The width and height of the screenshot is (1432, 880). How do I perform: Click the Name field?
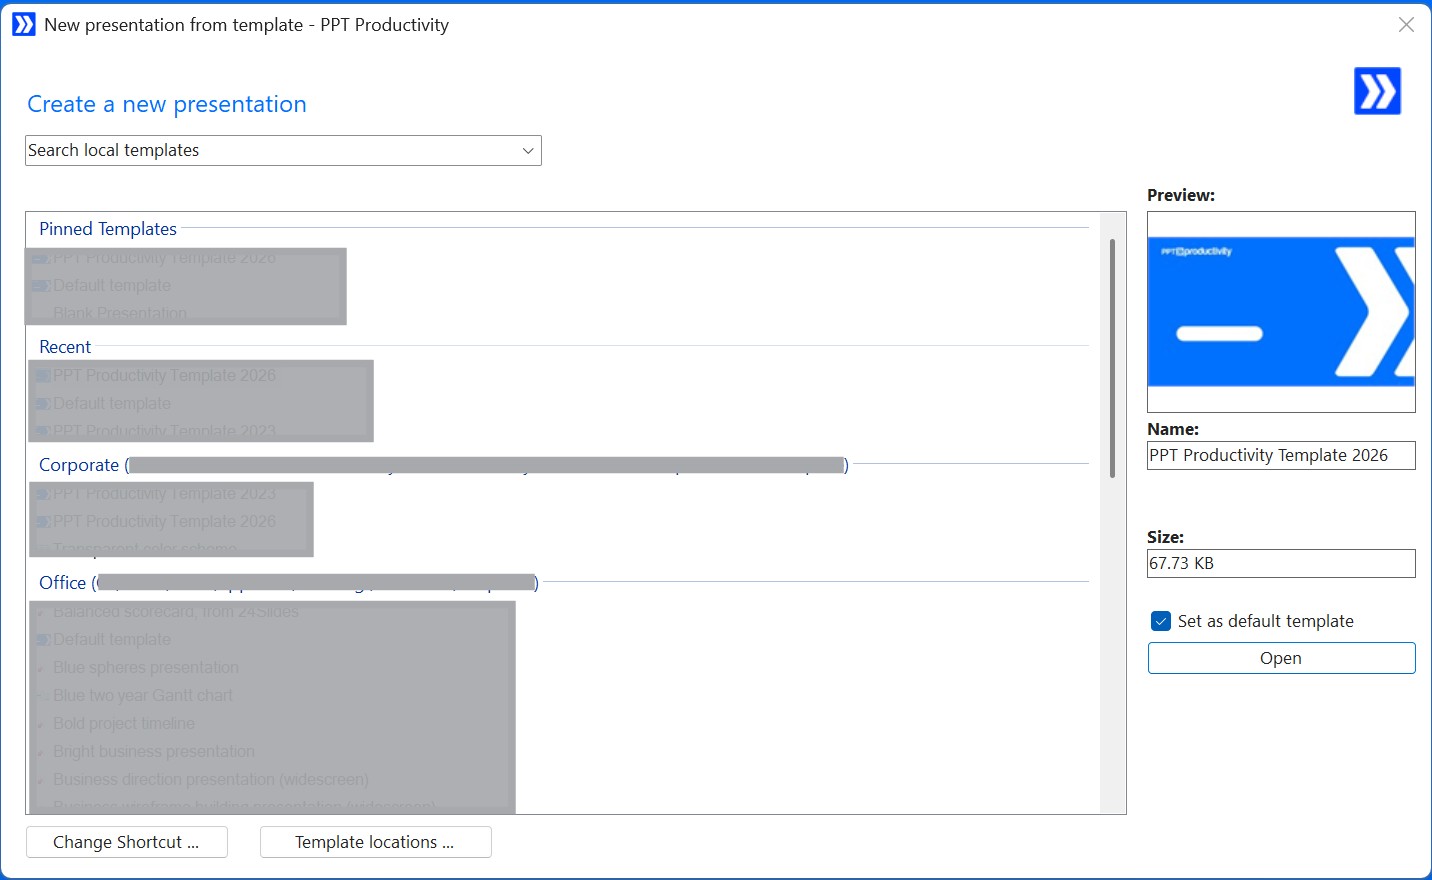pyautogui.click(x=1281, y=455)
